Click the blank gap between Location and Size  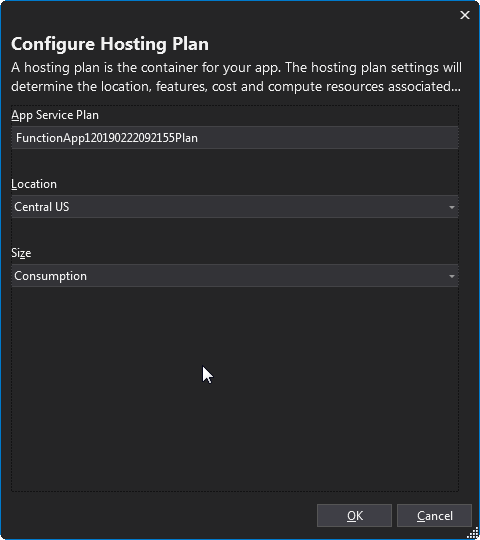point(235,232)
